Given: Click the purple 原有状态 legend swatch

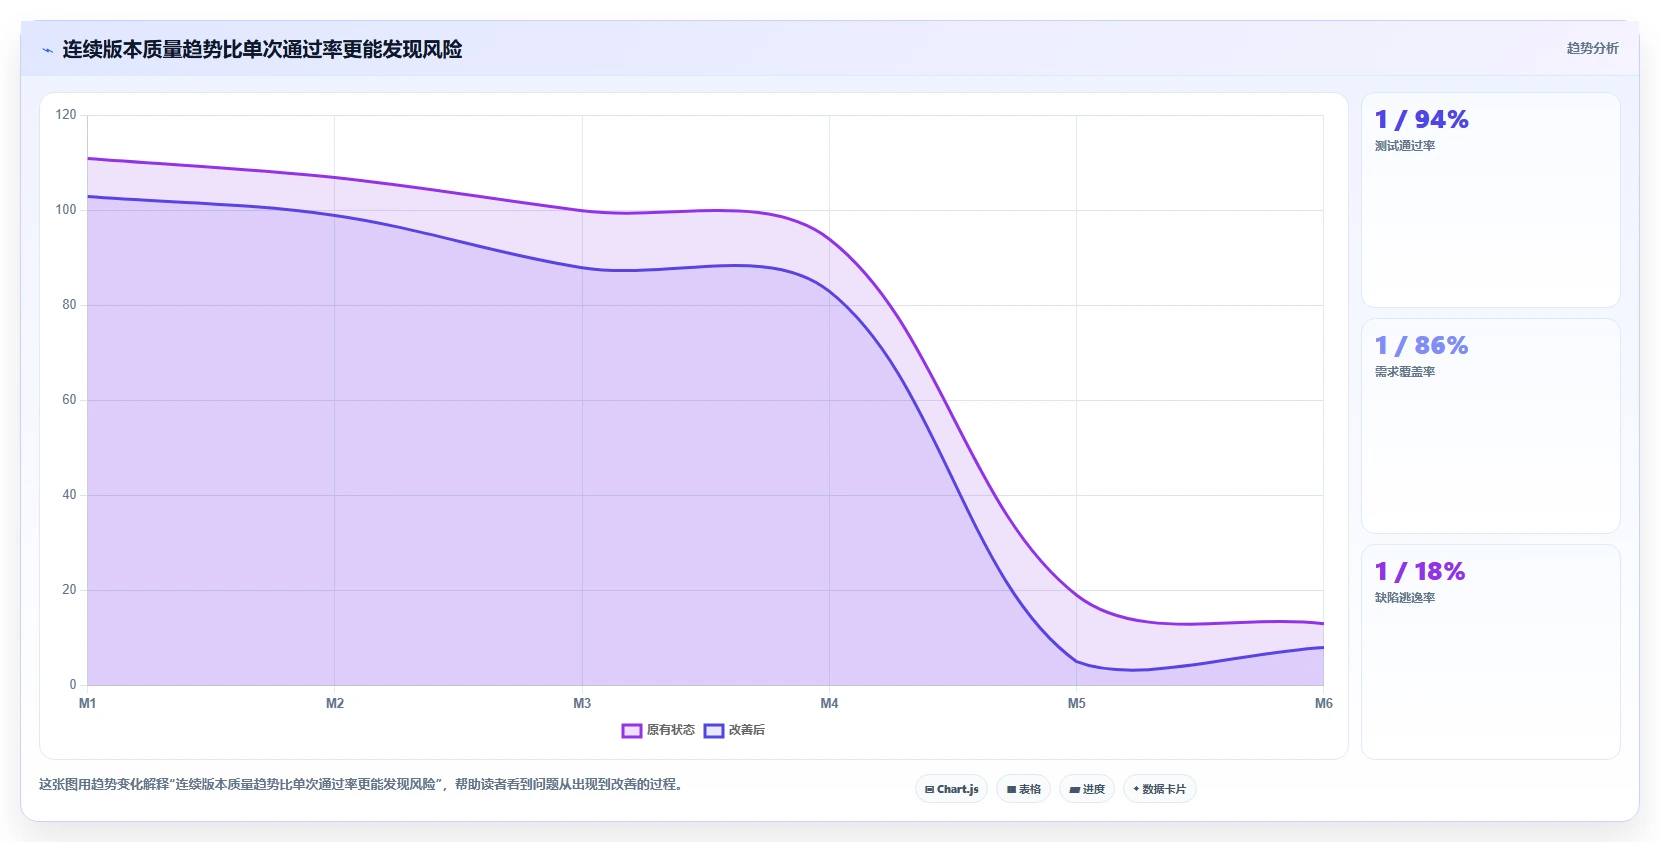Looking at the screenshot, I should pos(631,731).
